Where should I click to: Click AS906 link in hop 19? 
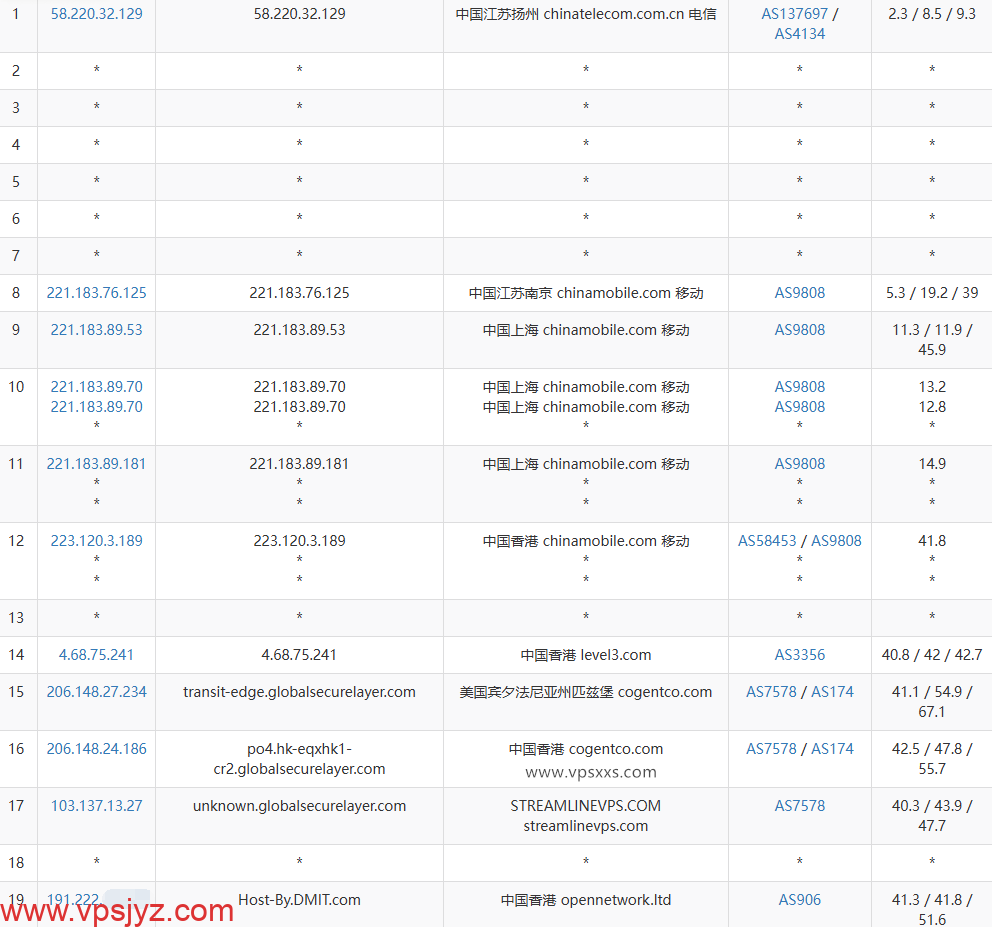[x=800, y=900]
